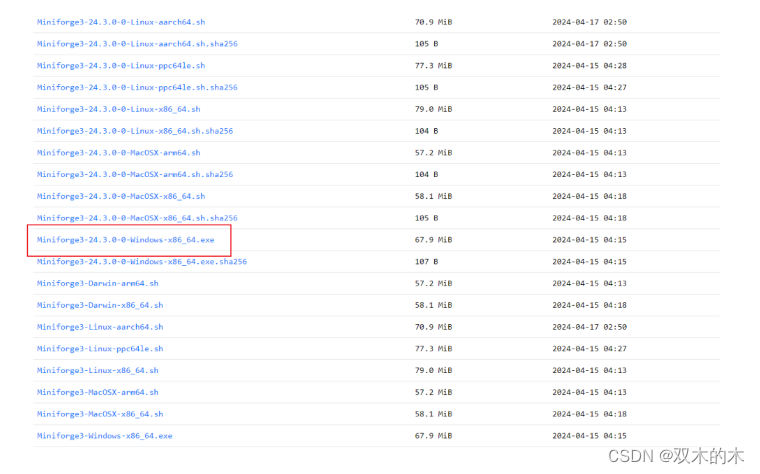Image resolution: width=760 pixels, height=474 pixels.
Task: Open Miniforge3-24.3.0-0-Linux-ppc64le.sh.sha256 link
Action: click(x=137, y=88)
